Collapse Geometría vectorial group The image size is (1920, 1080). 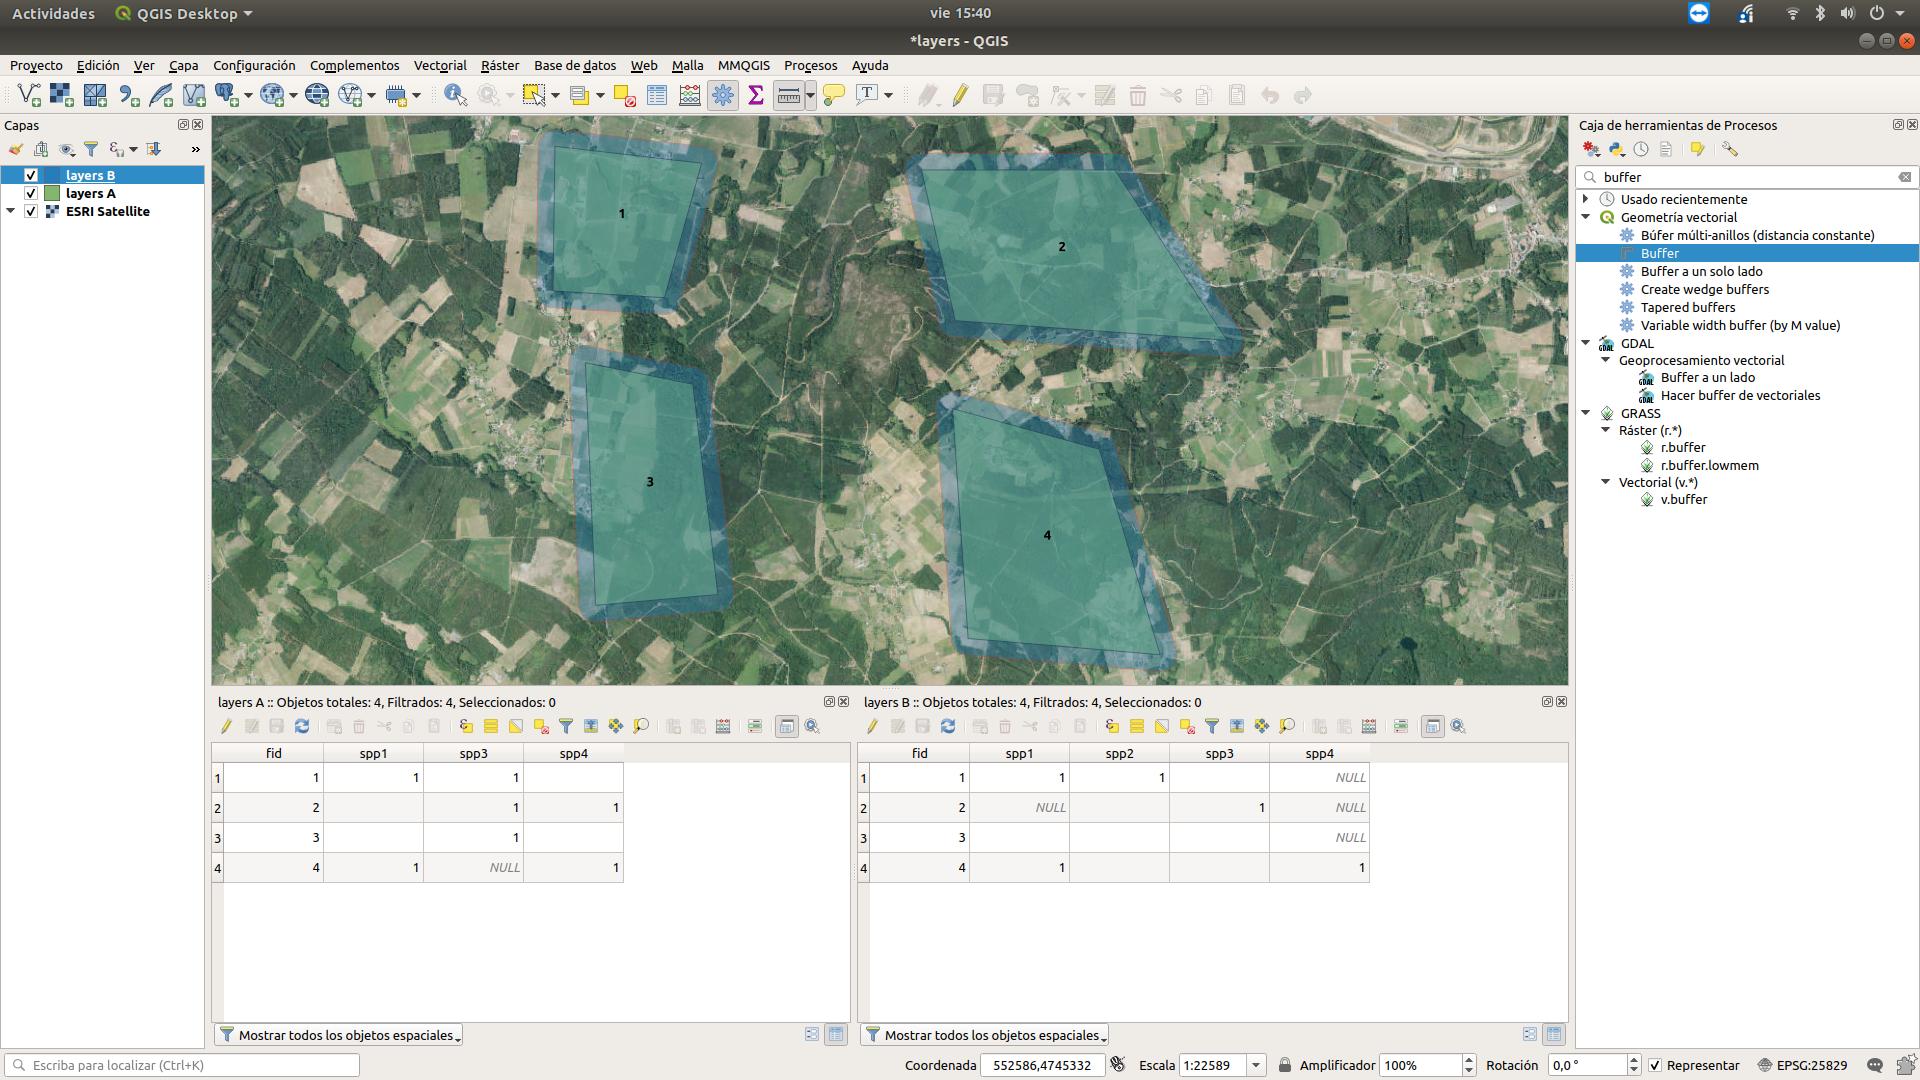1586,217
